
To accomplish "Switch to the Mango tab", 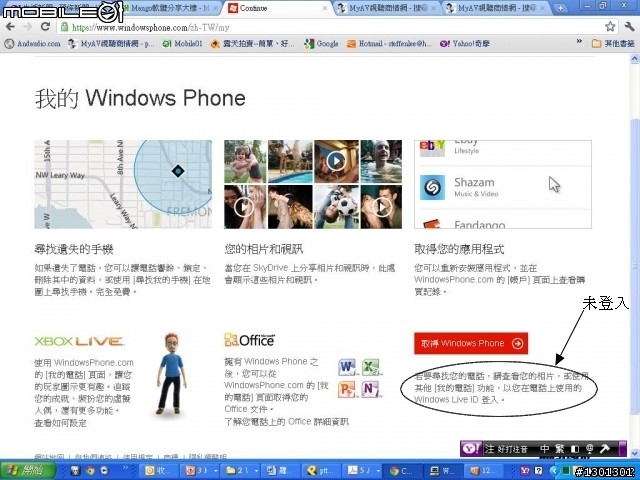I will tap(171, 8).
